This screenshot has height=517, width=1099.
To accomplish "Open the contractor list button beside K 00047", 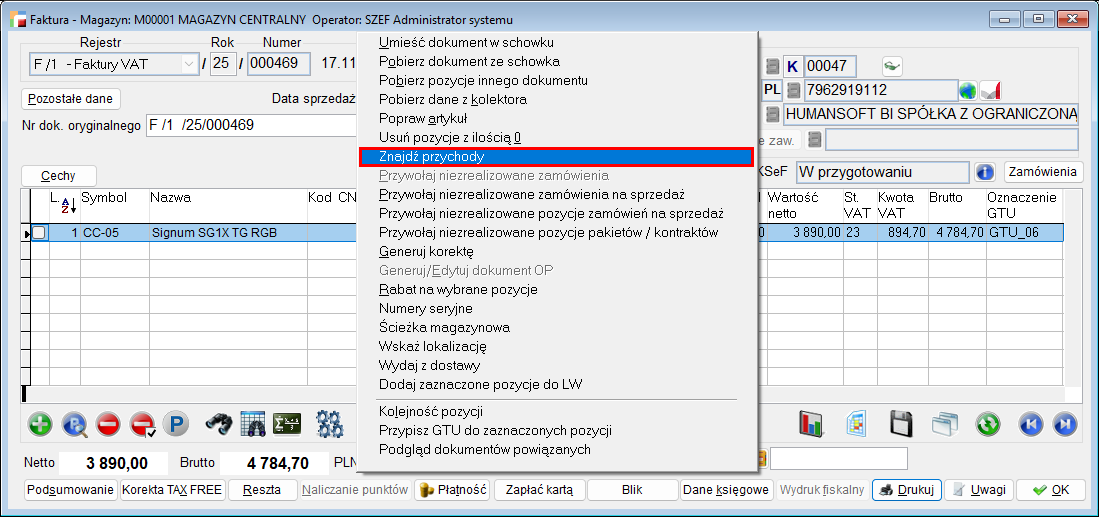I will pyautogui.click(x=772, y=67).
